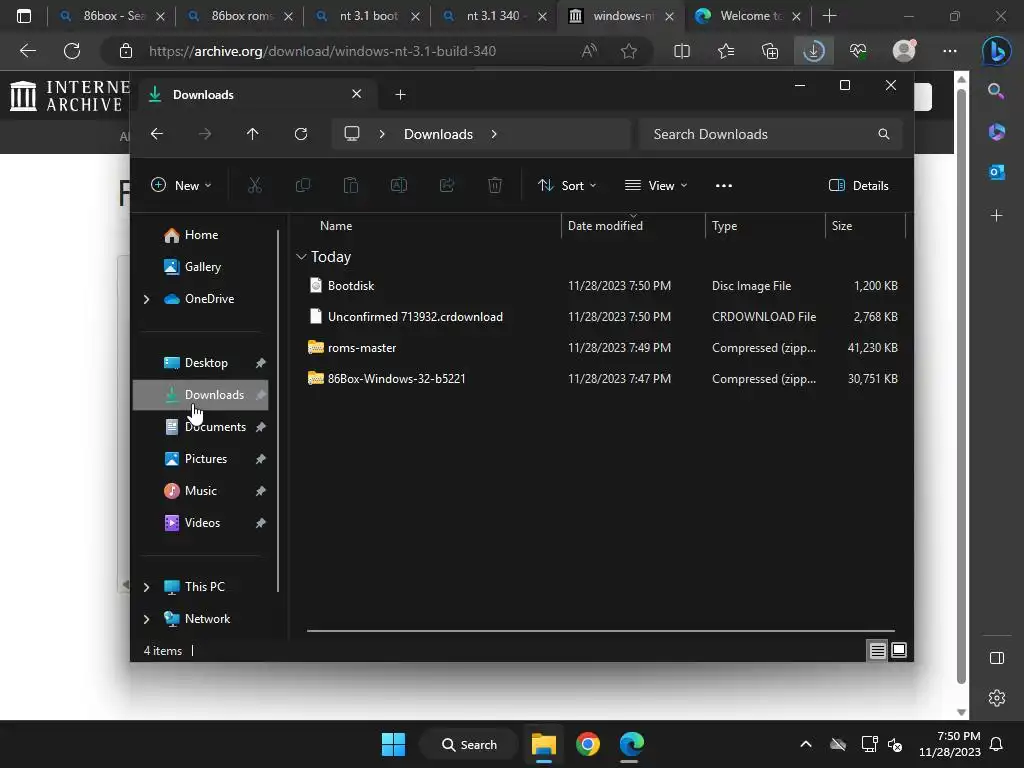
Task: Open the View dropdown menu
Action: 656,185
